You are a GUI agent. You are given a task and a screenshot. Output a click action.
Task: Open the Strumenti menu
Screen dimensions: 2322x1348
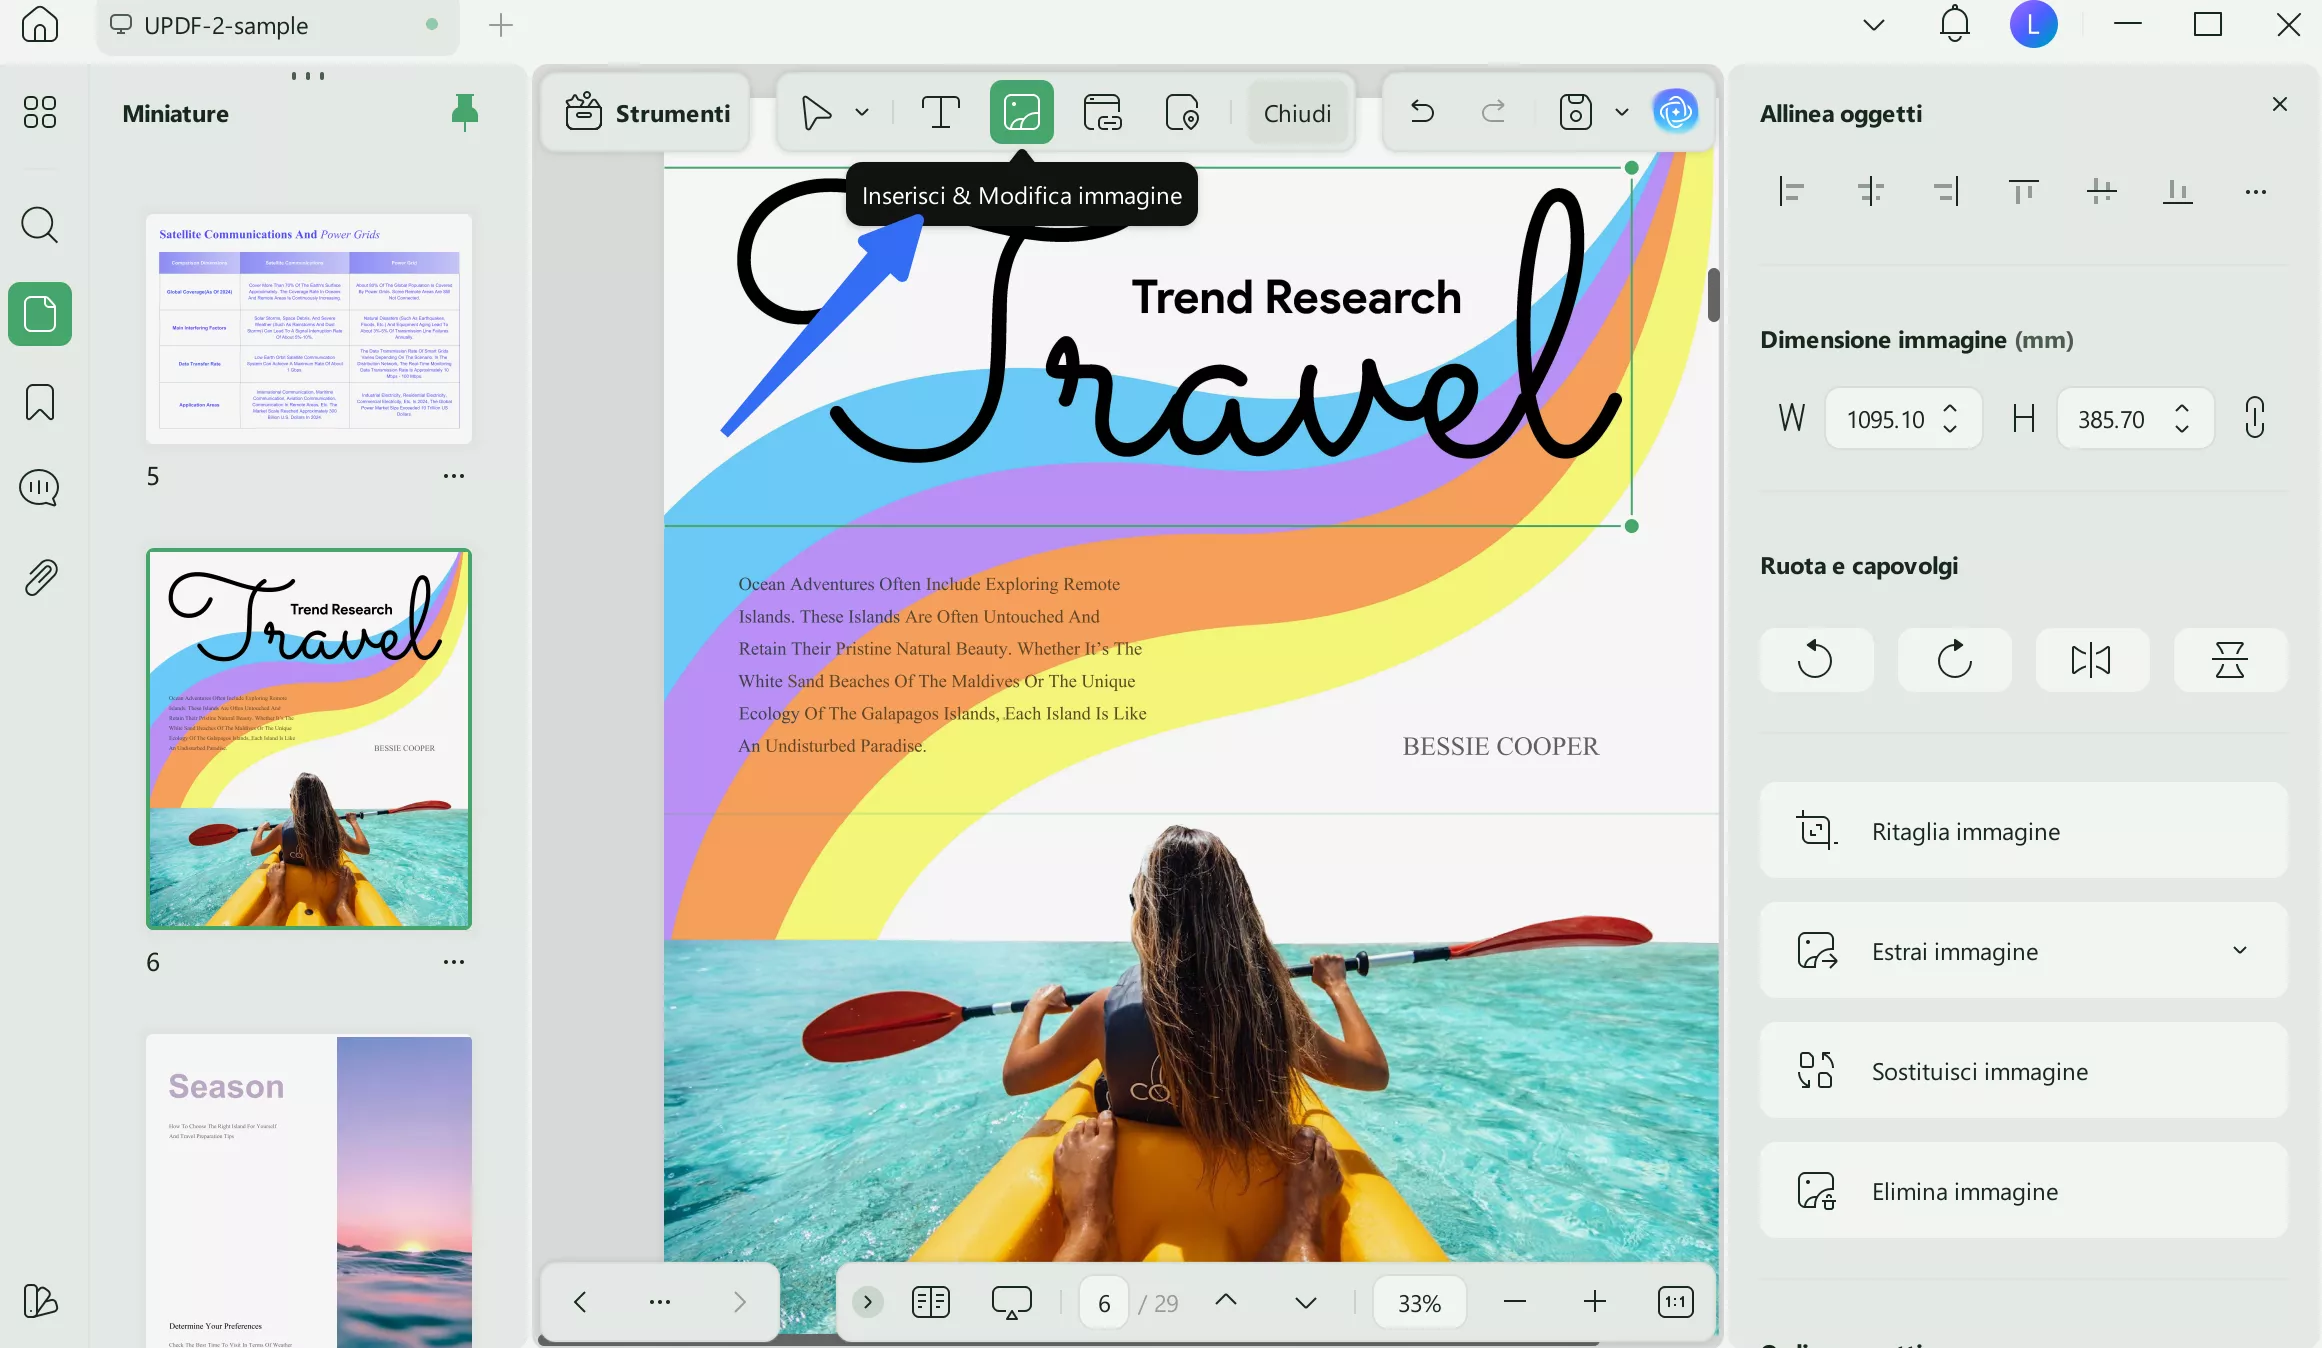click(647, 113)
